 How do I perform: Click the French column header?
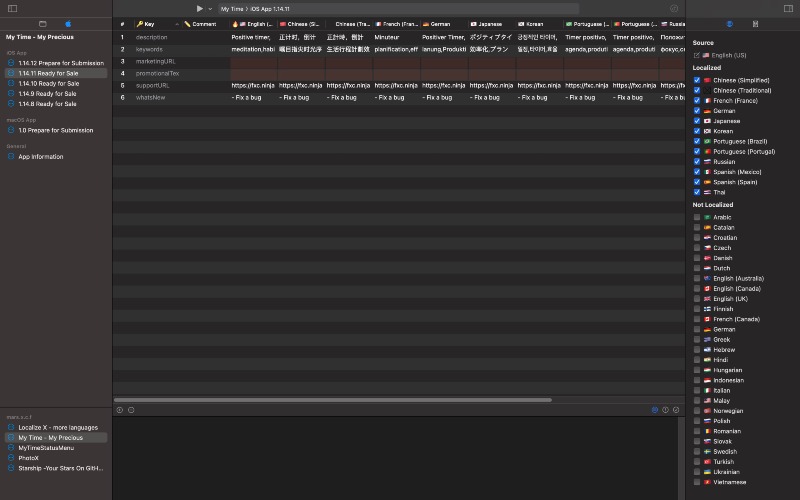(396, 24)
